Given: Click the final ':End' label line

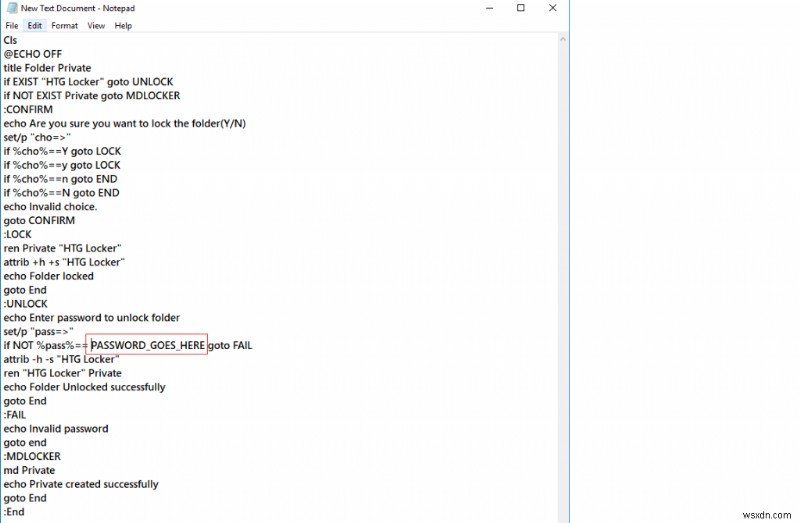Looking at the screenshot, I should (14, 512).
